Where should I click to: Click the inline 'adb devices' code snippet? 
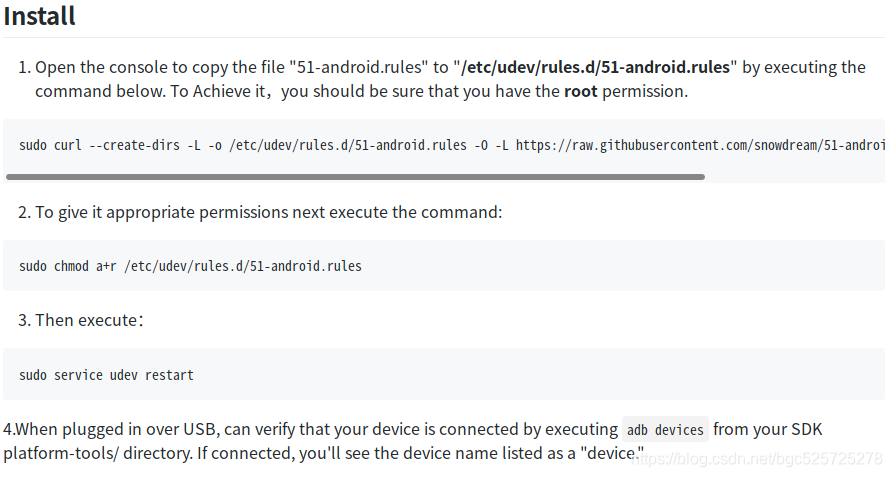(665, 430)
